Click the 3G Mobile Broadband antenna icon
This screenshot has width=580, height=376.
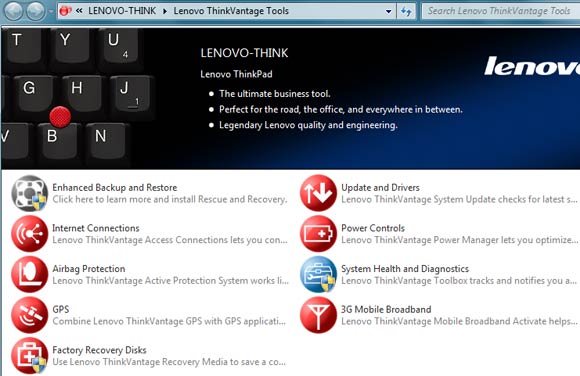click(318, 315)
